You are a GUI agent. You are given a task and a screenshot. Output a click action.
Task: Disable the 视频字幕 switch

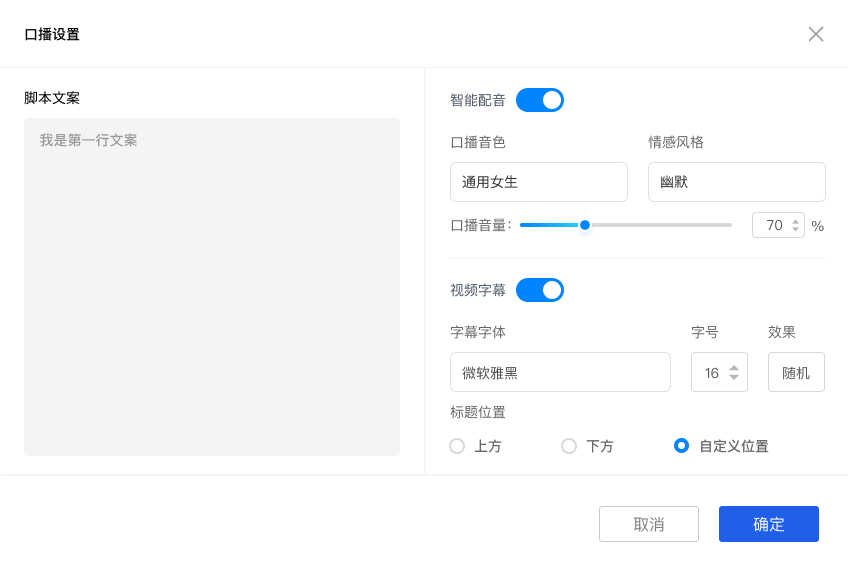point(540,290)
